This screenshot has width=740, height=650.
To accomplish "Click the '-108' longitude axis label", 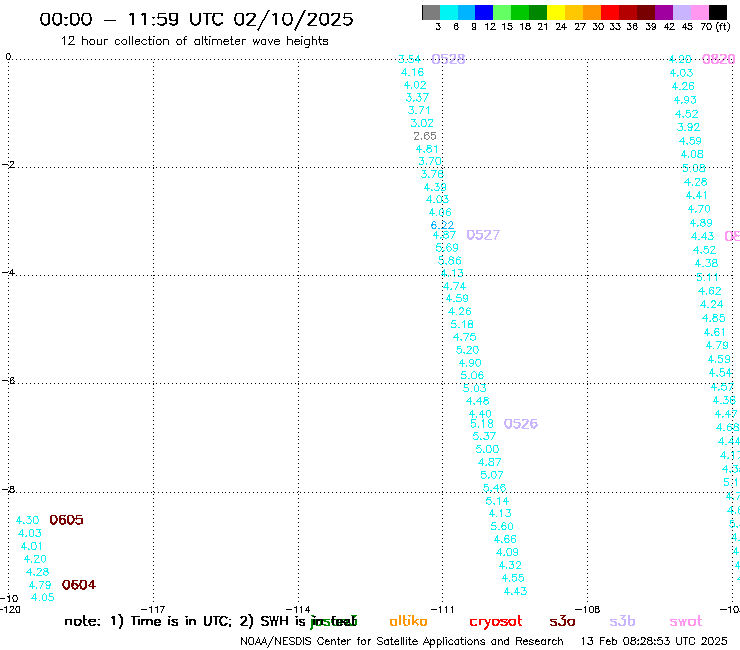I will point(588,609).
